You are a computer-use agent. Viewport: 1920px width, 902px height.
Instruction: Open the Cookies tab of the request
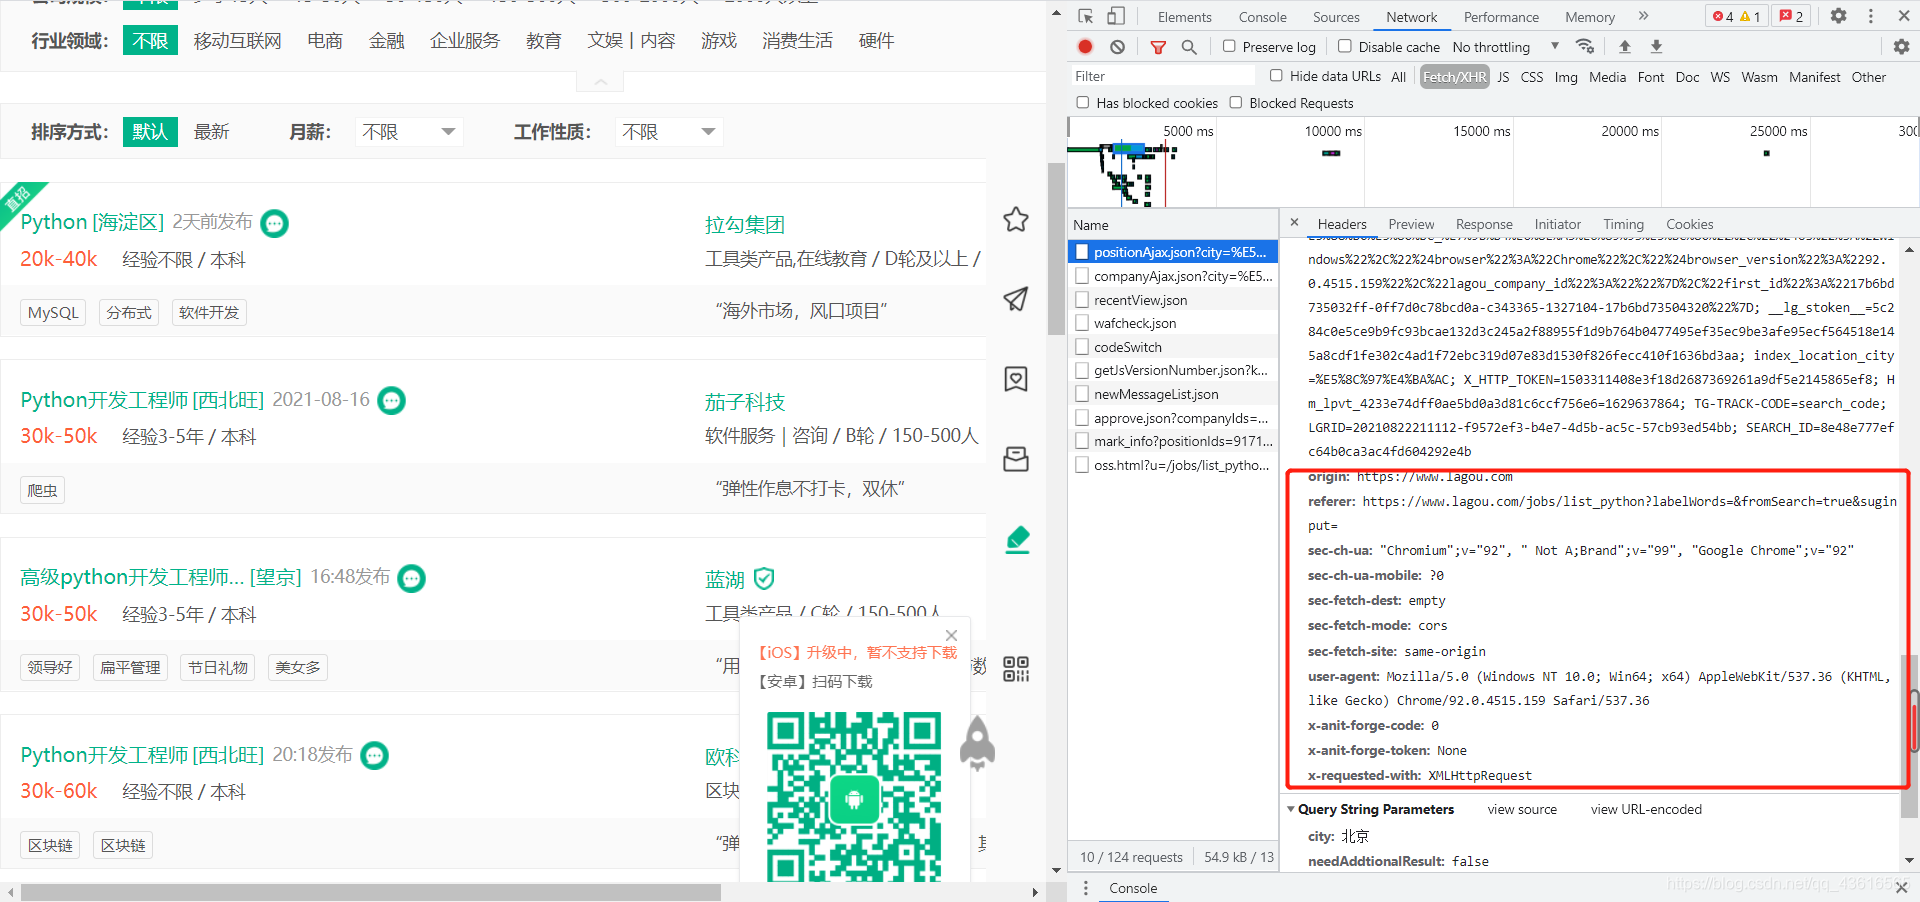(x=1689, y=223)
